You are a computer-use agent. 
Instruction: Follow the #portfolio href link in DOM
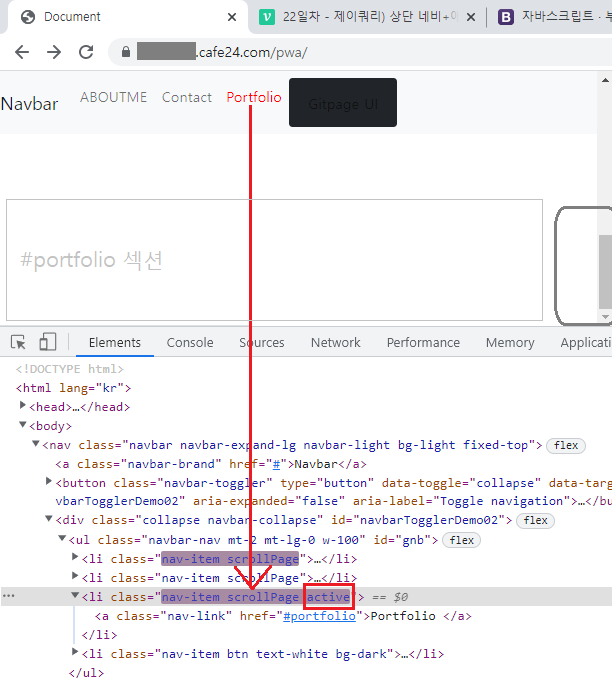point(319,616)
